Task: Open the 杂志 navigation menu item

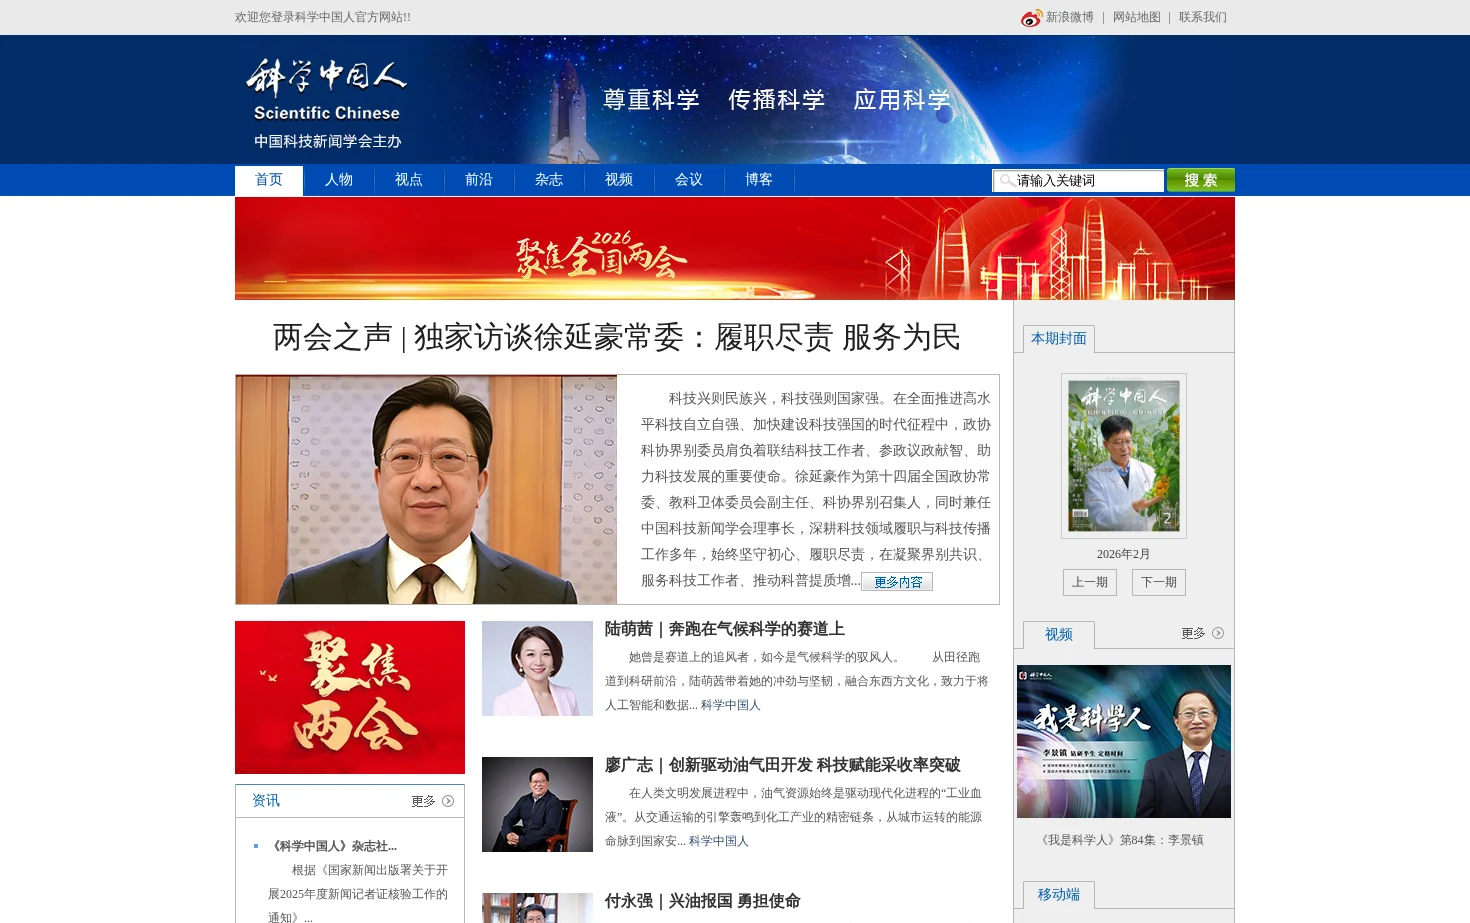Action: pyautogui.click(x=549, y=180)
